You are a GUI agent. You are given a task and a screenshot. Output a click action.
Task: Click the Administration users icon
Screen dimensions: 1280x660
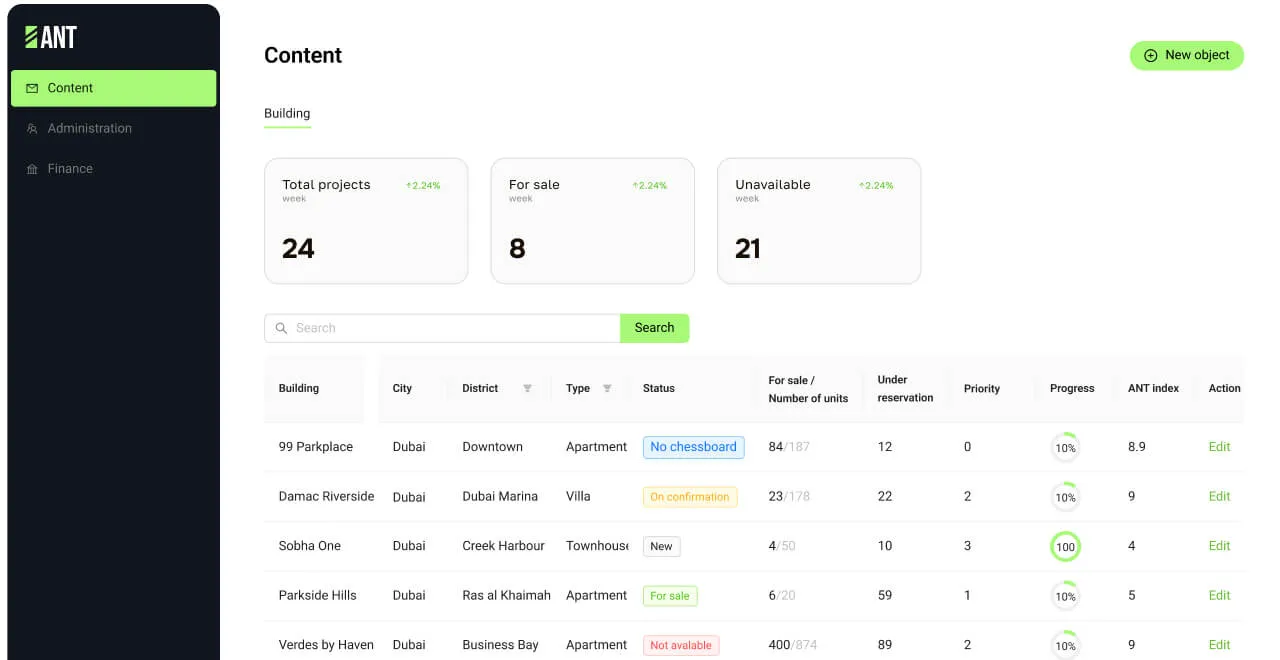32,129
